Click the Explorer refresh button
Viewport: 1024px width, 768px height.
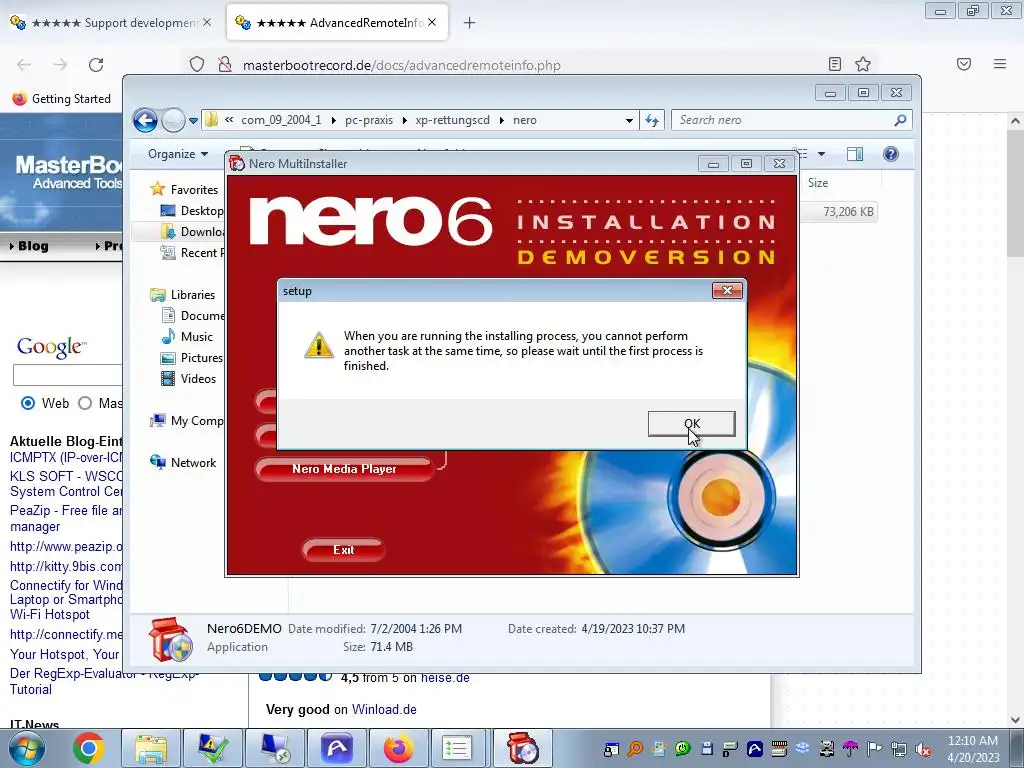pos(652,120)
